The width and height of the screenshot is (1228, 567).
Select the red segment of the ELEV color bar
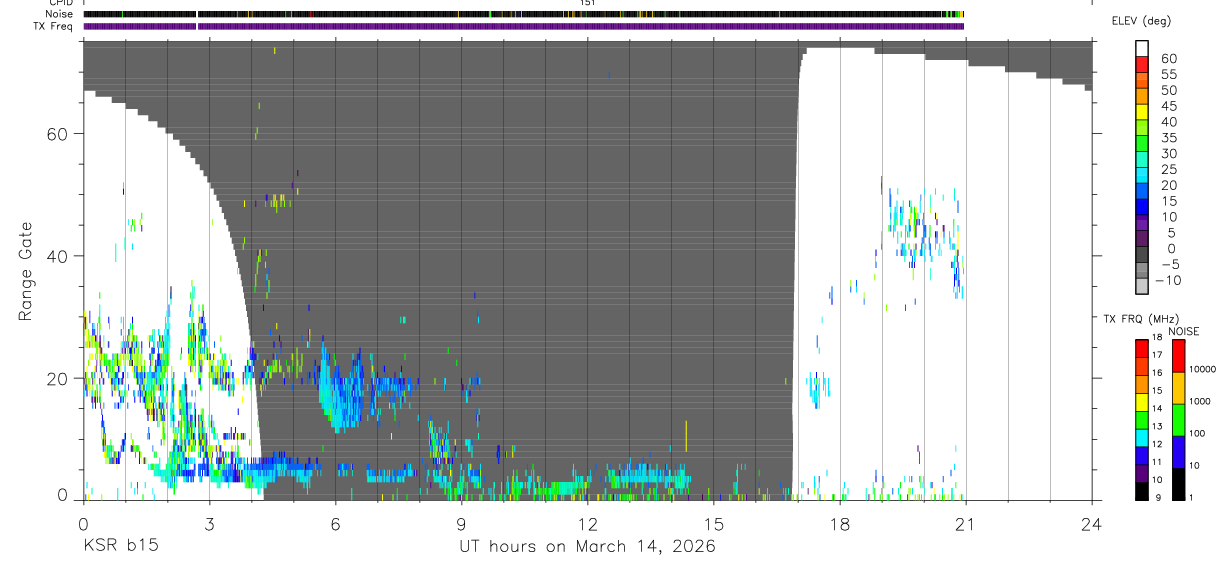(1142, 65)
